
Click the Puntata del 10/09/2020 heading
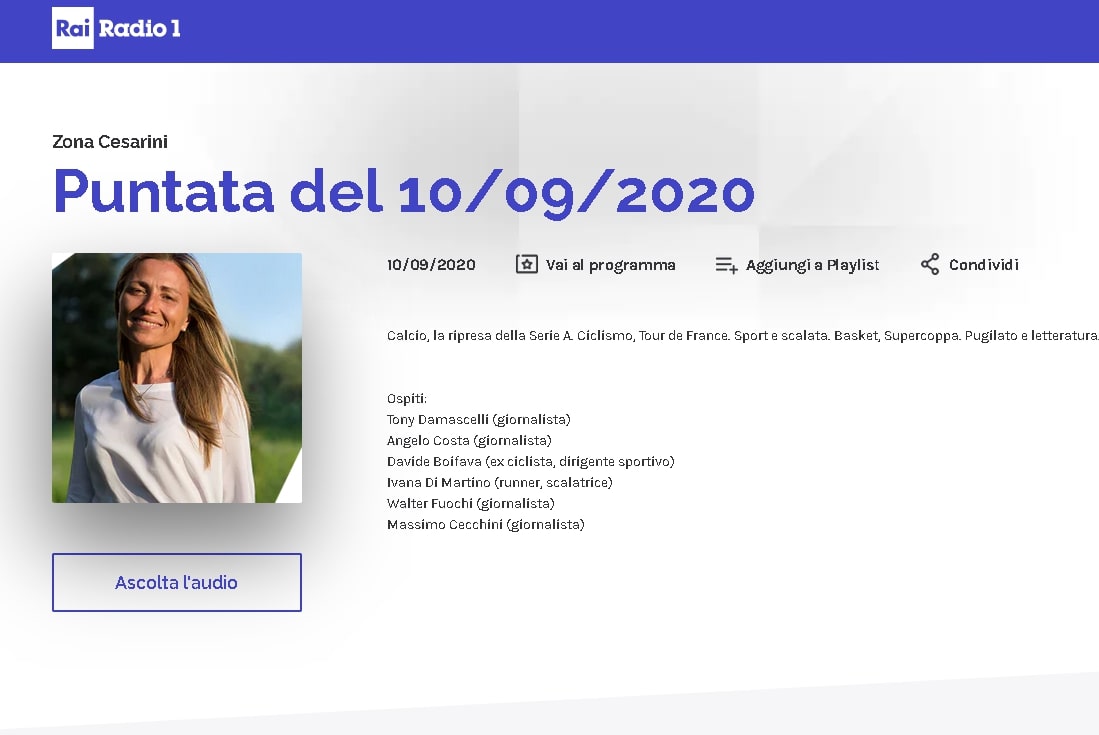click(x=404, y=191)
